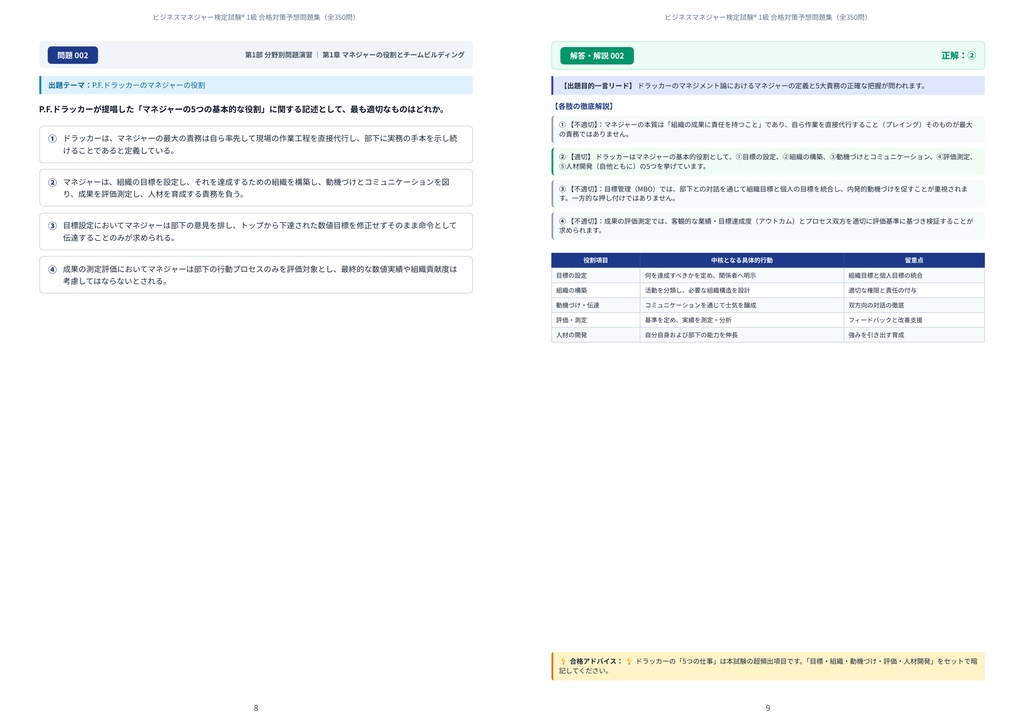This screenshot has width=1024, height=724.
Task: Click answer text beginning マネジャーは、組織の目標を設定し
Action: click(x=256, y=188)
